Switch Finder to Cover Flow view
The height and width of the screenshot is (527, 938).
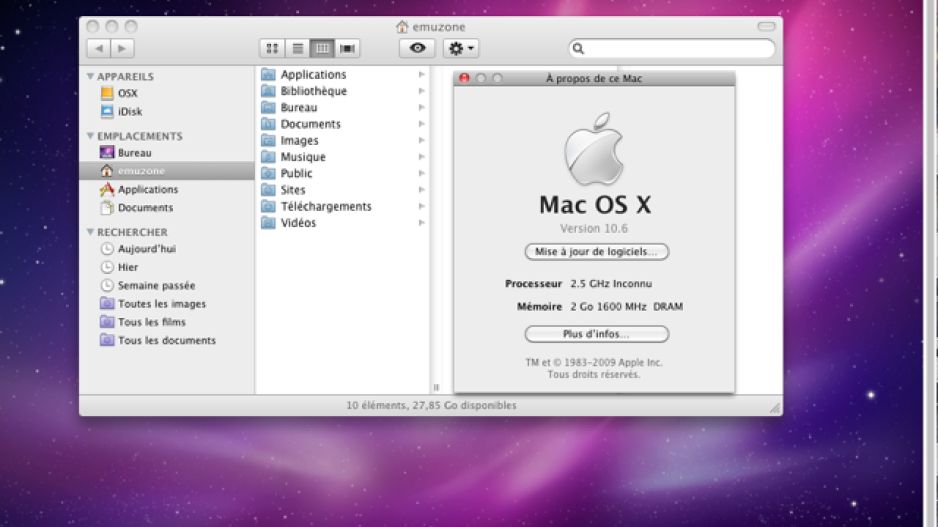tap(347, 48)
